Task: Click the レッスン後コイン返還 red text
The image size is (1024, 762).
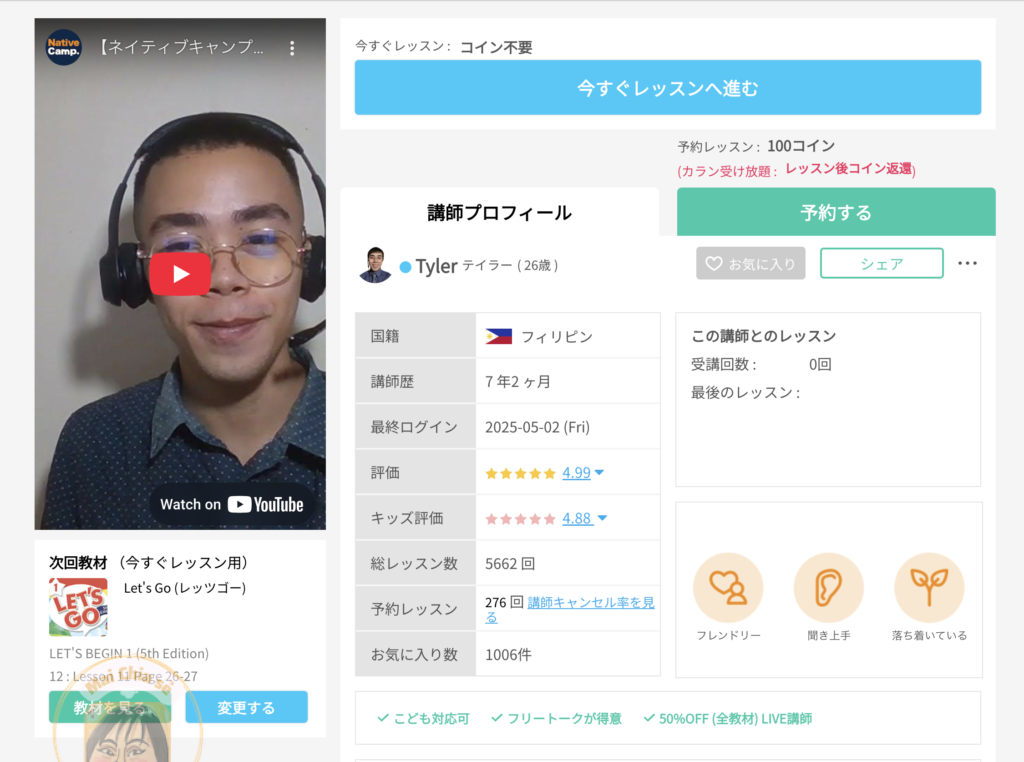Action: 850,168
